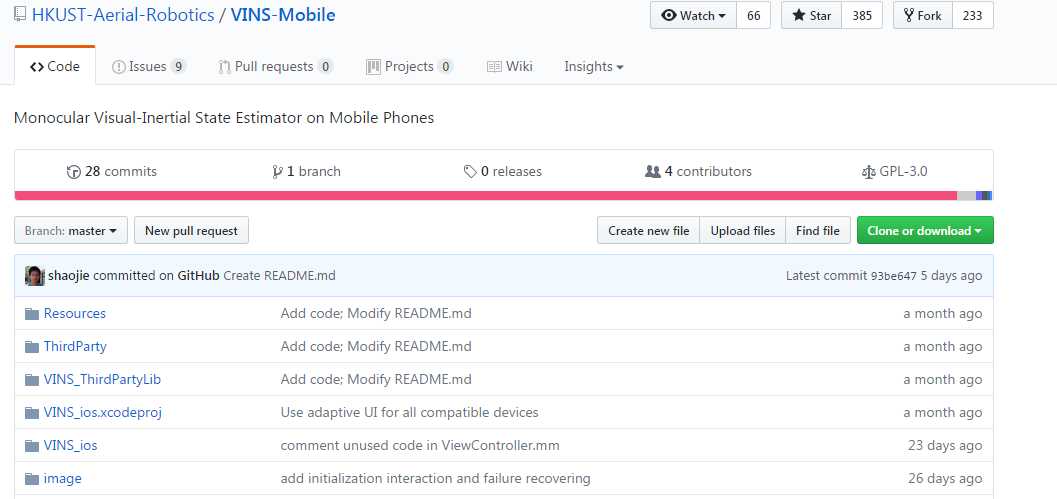Click the folder icon beside Resources

click(32, 314)
